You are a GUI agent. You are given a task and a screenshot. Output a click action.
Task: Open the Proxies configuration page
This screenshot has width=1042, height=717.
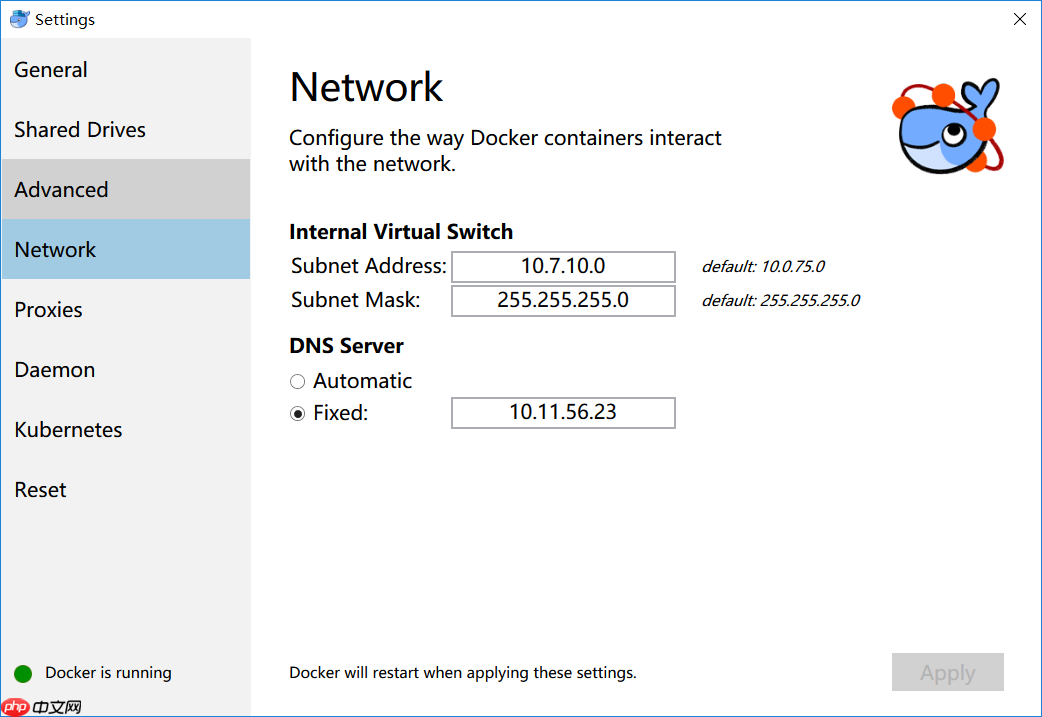coord(47,309)
